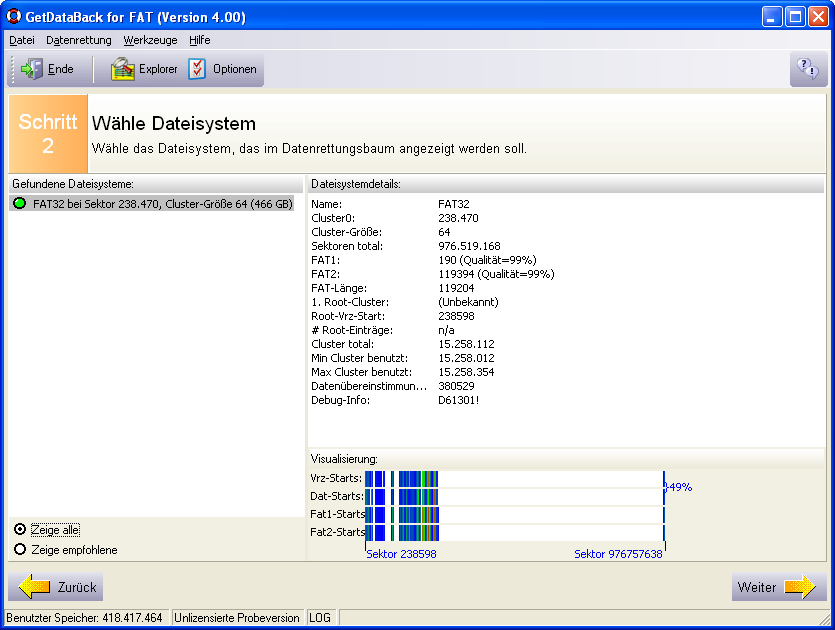Viewport: 835px width, 630px height.
Task: Click FAT1 value '190 (Qualität=99%)'
Action: 487,260
